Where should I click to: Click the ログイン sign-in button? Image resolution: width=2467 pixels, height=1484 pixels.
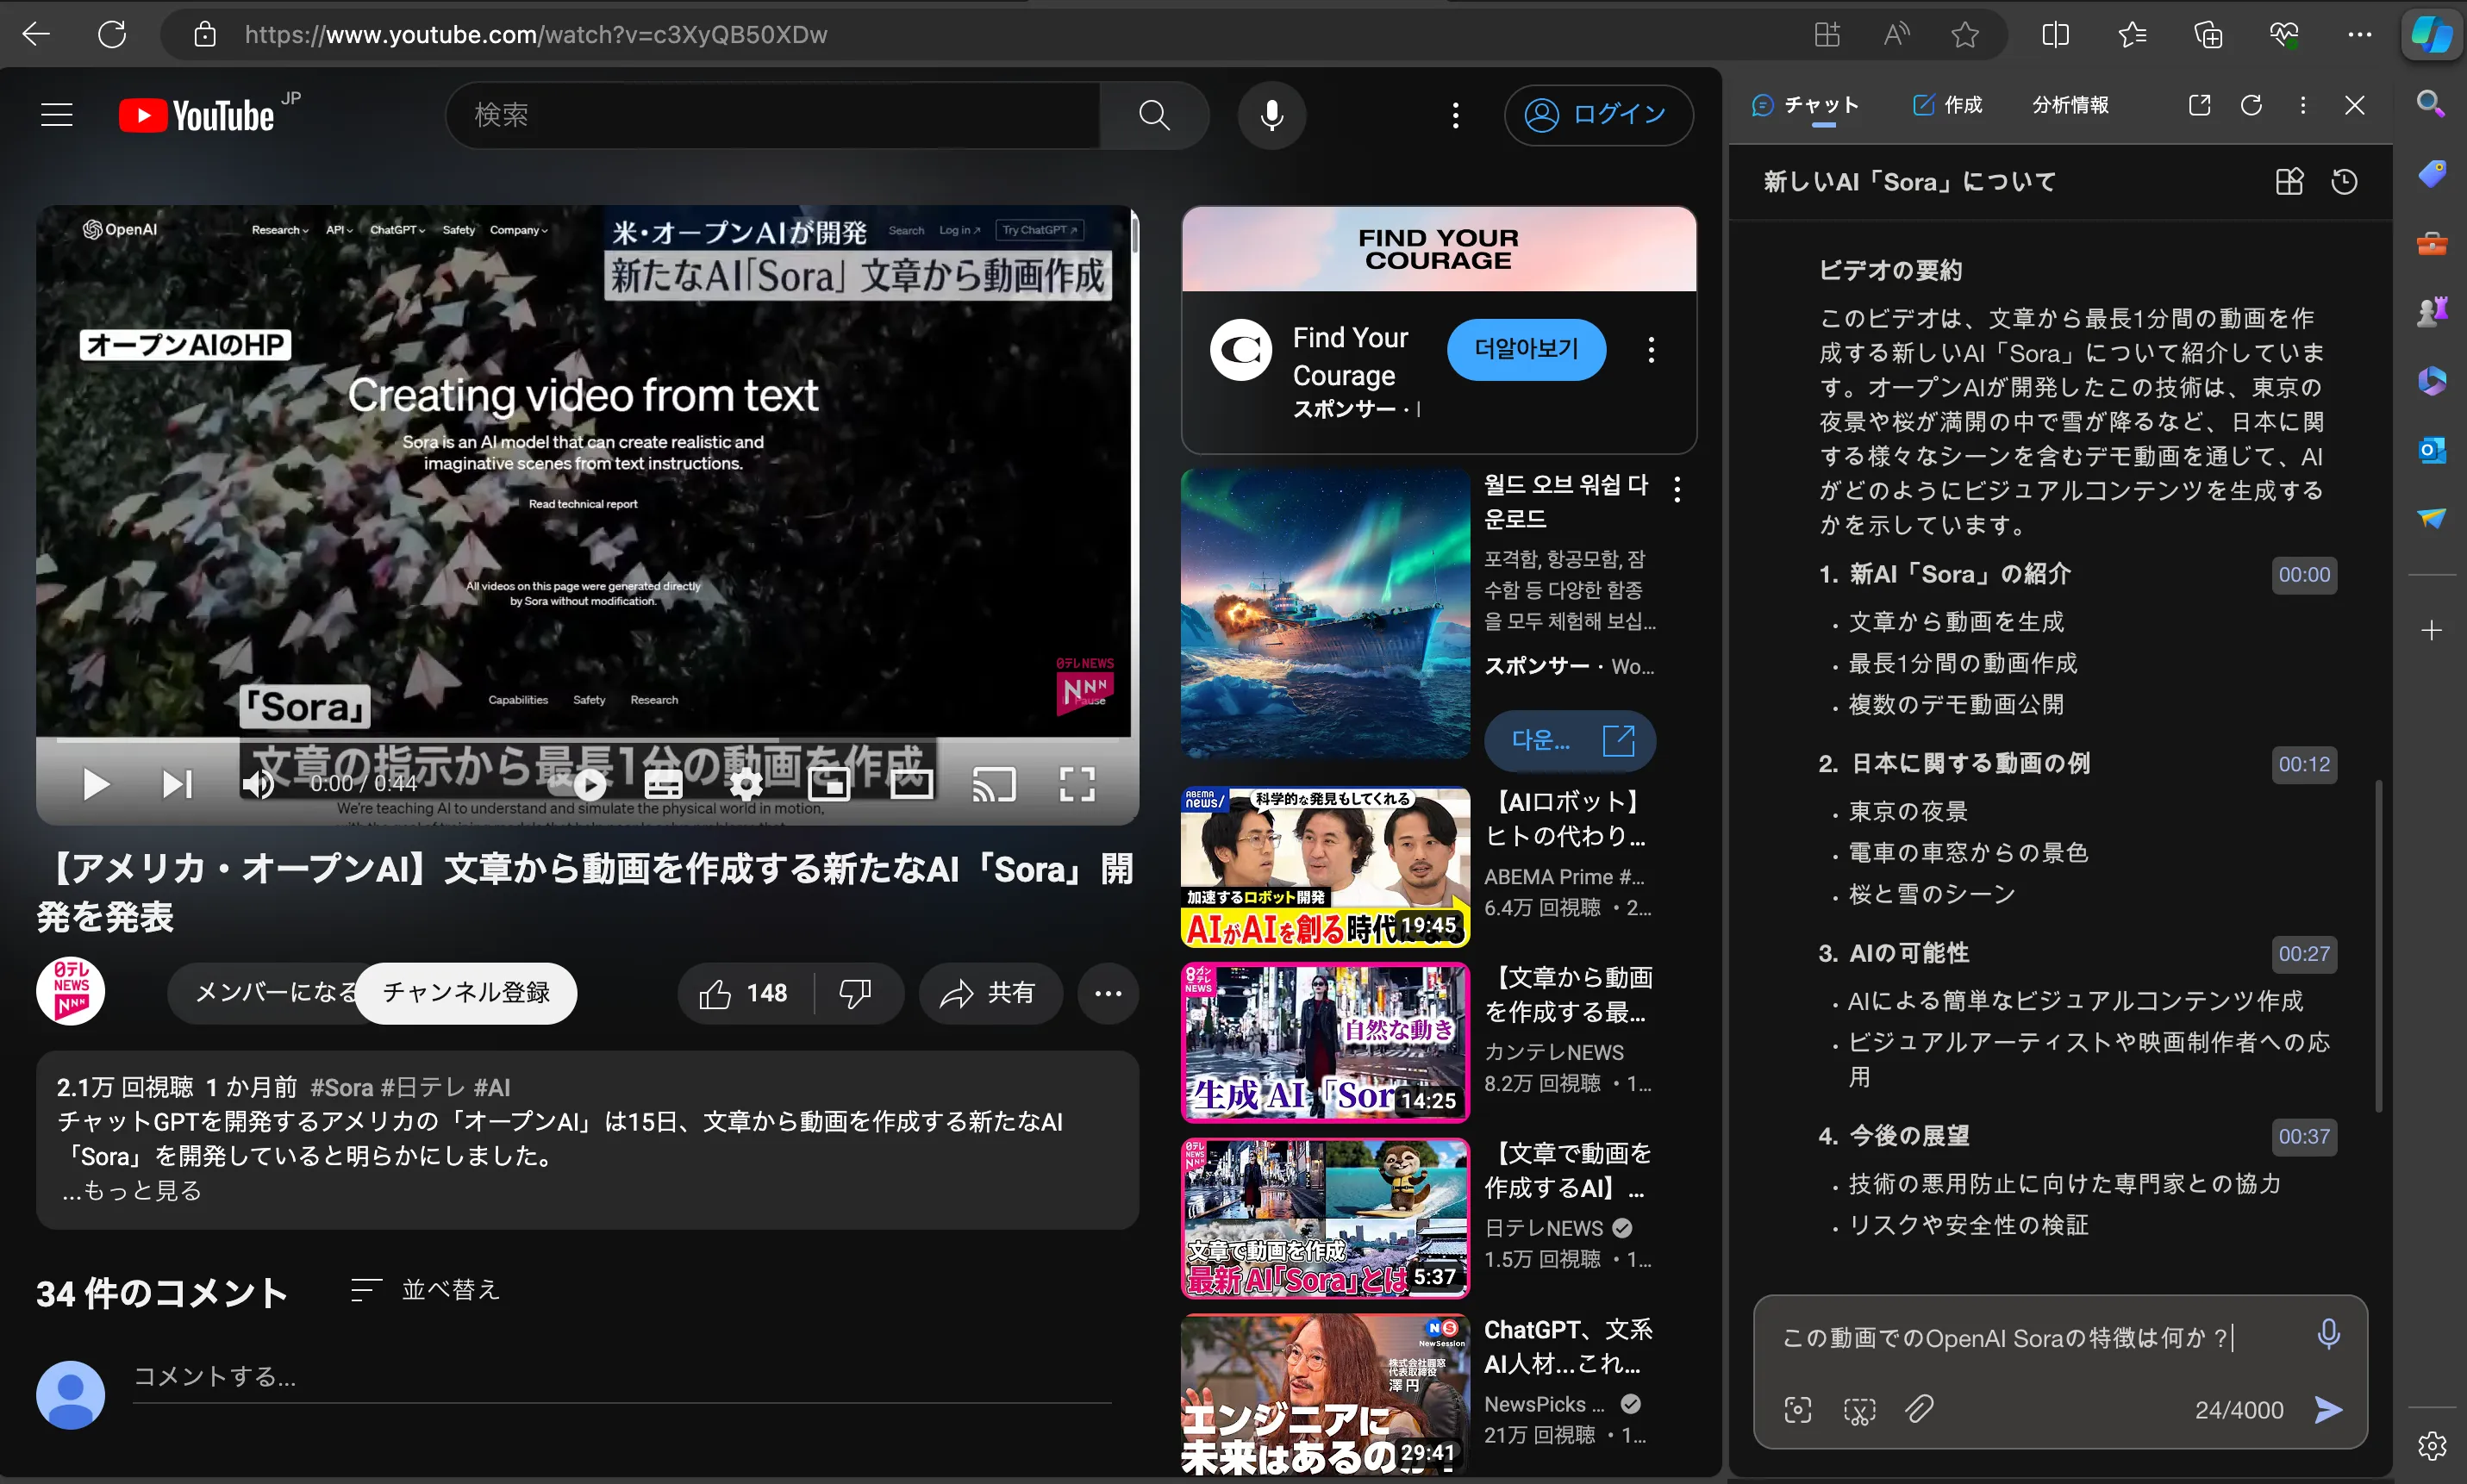[1597, 115]
